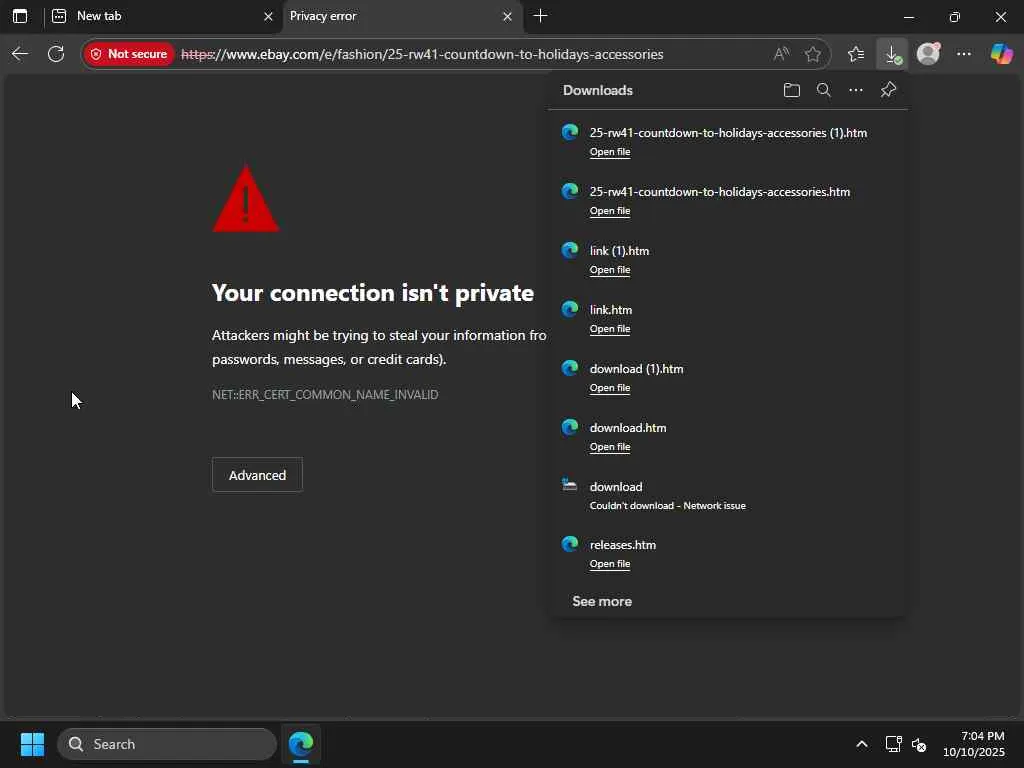This screenshot has height=768, width=1024.
Task: Close the Privacy error tab
Action: pos(507,16)
